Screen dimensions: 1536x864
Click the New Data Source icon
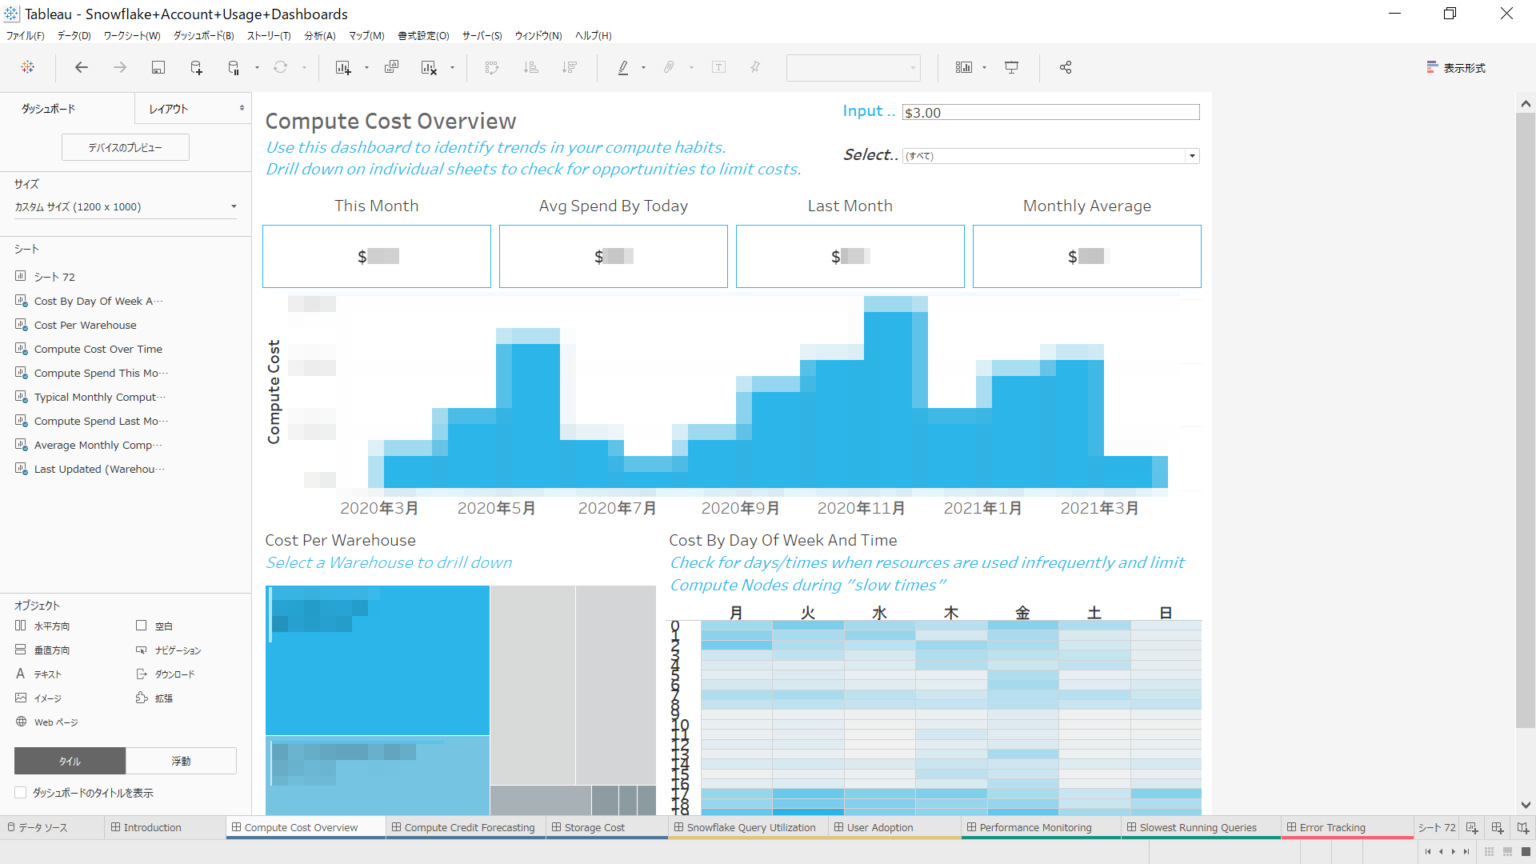click(196, 67)
